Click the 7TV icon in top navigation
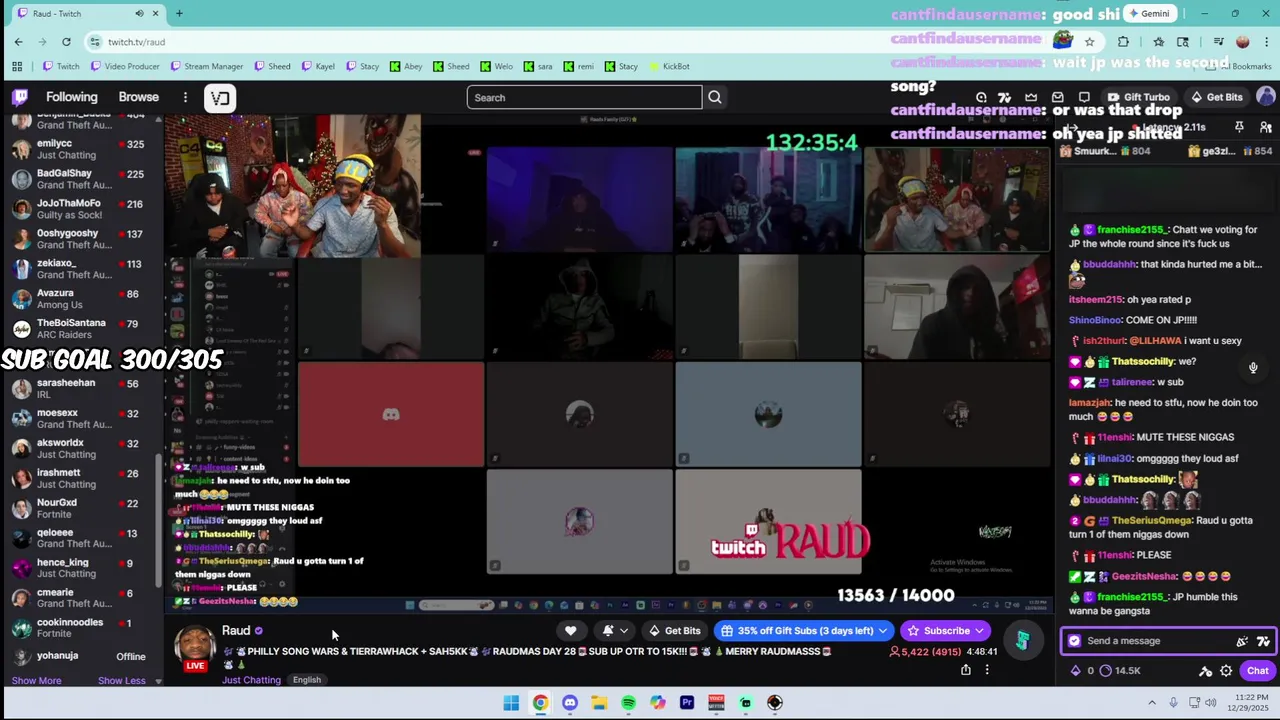The width and height of the screenshot is (1280, 720). point(1004,97)
